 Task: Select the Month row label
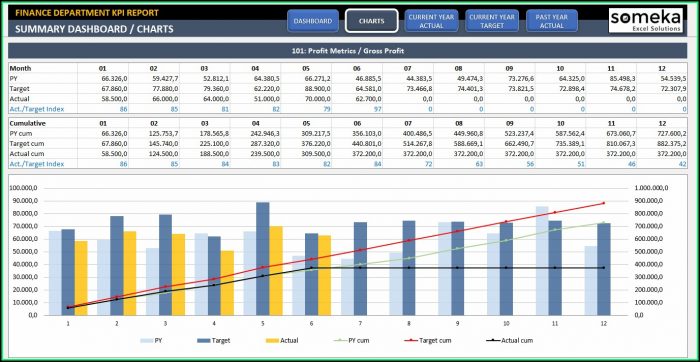pyautogui.click(x=21, y=68)
